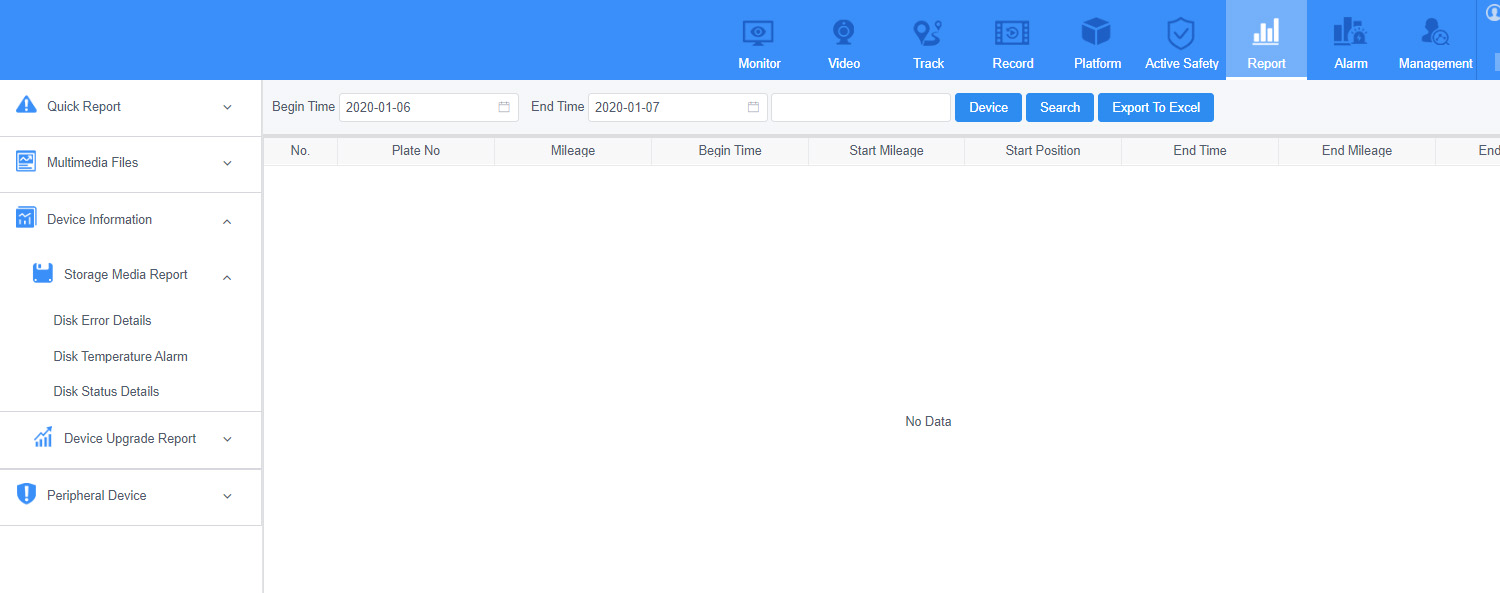Collapse the Device Information section chevron

pos(227,221)
